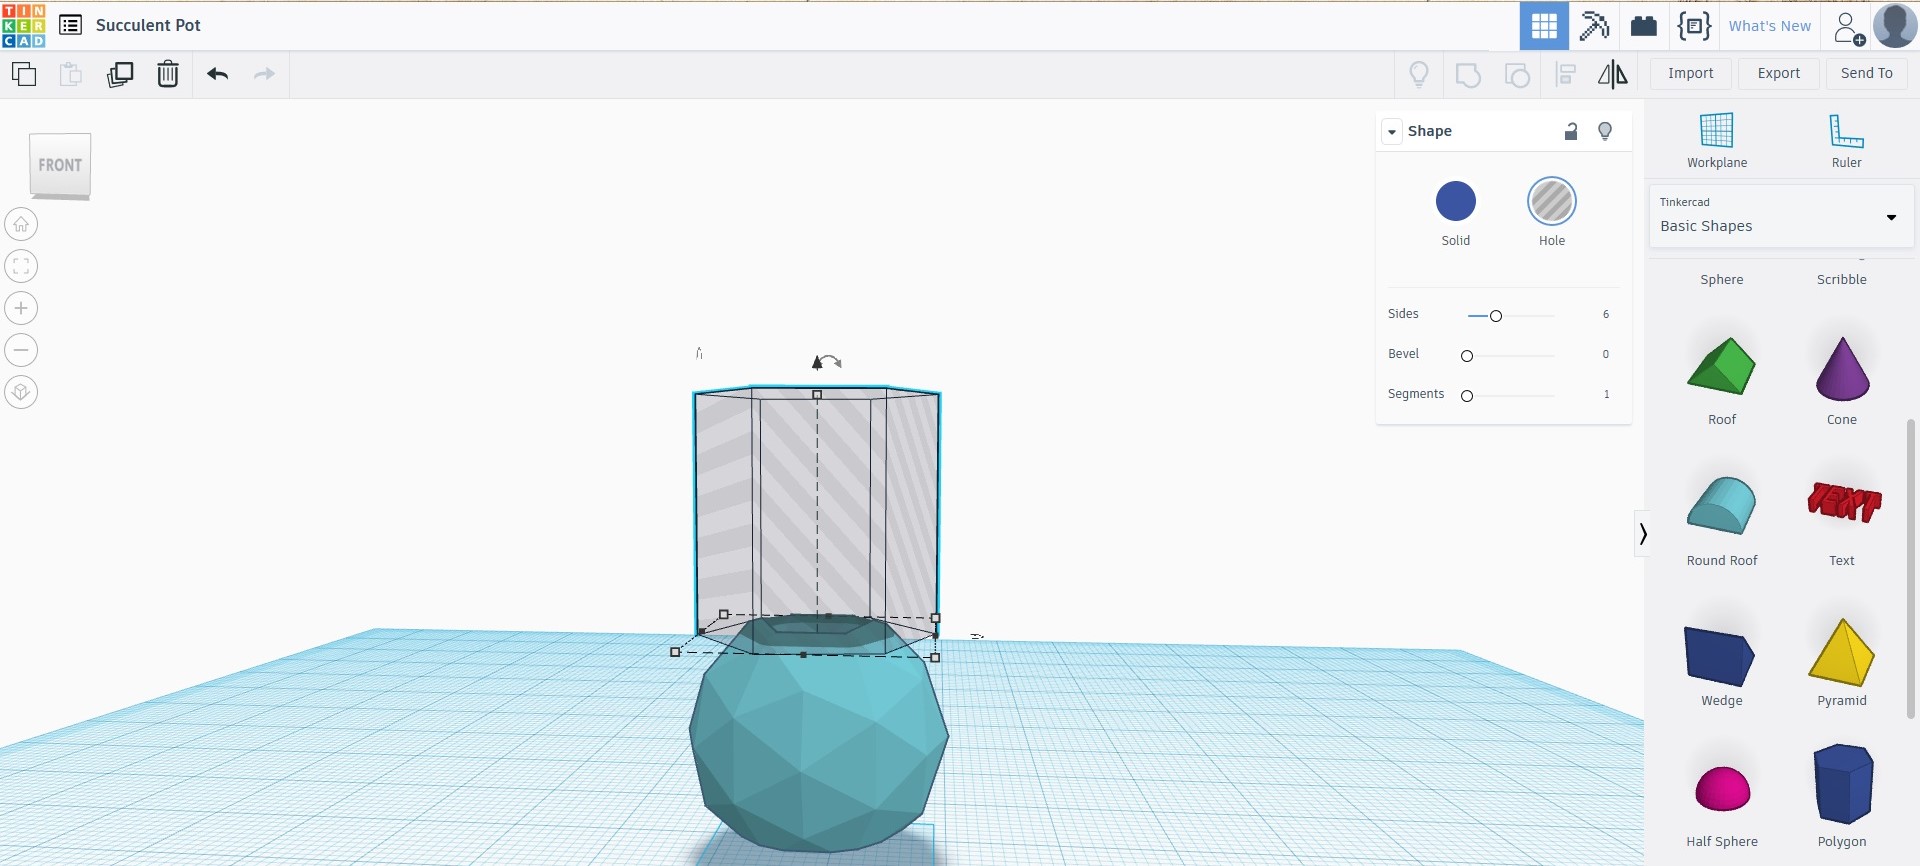The image size is (1920, 866).
Task: Delete the selected shape with trash icon
Action: pos(168,74)
